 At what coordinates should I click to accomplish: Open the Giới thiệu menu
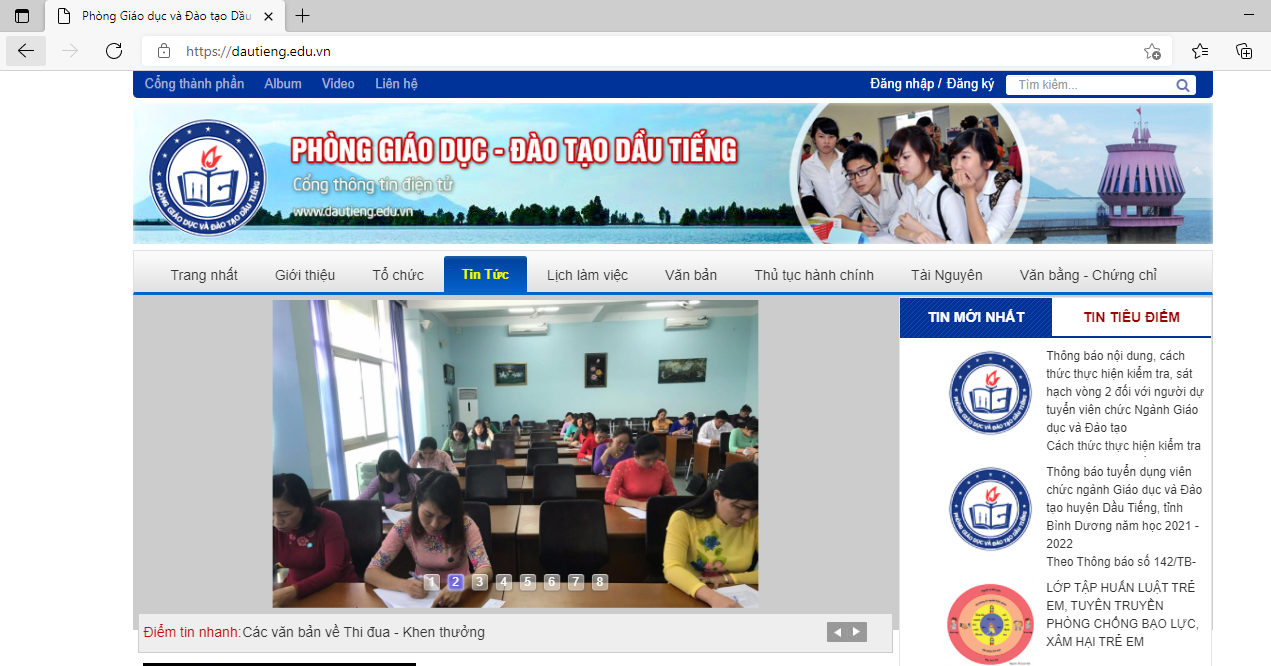tap(305, 275)
